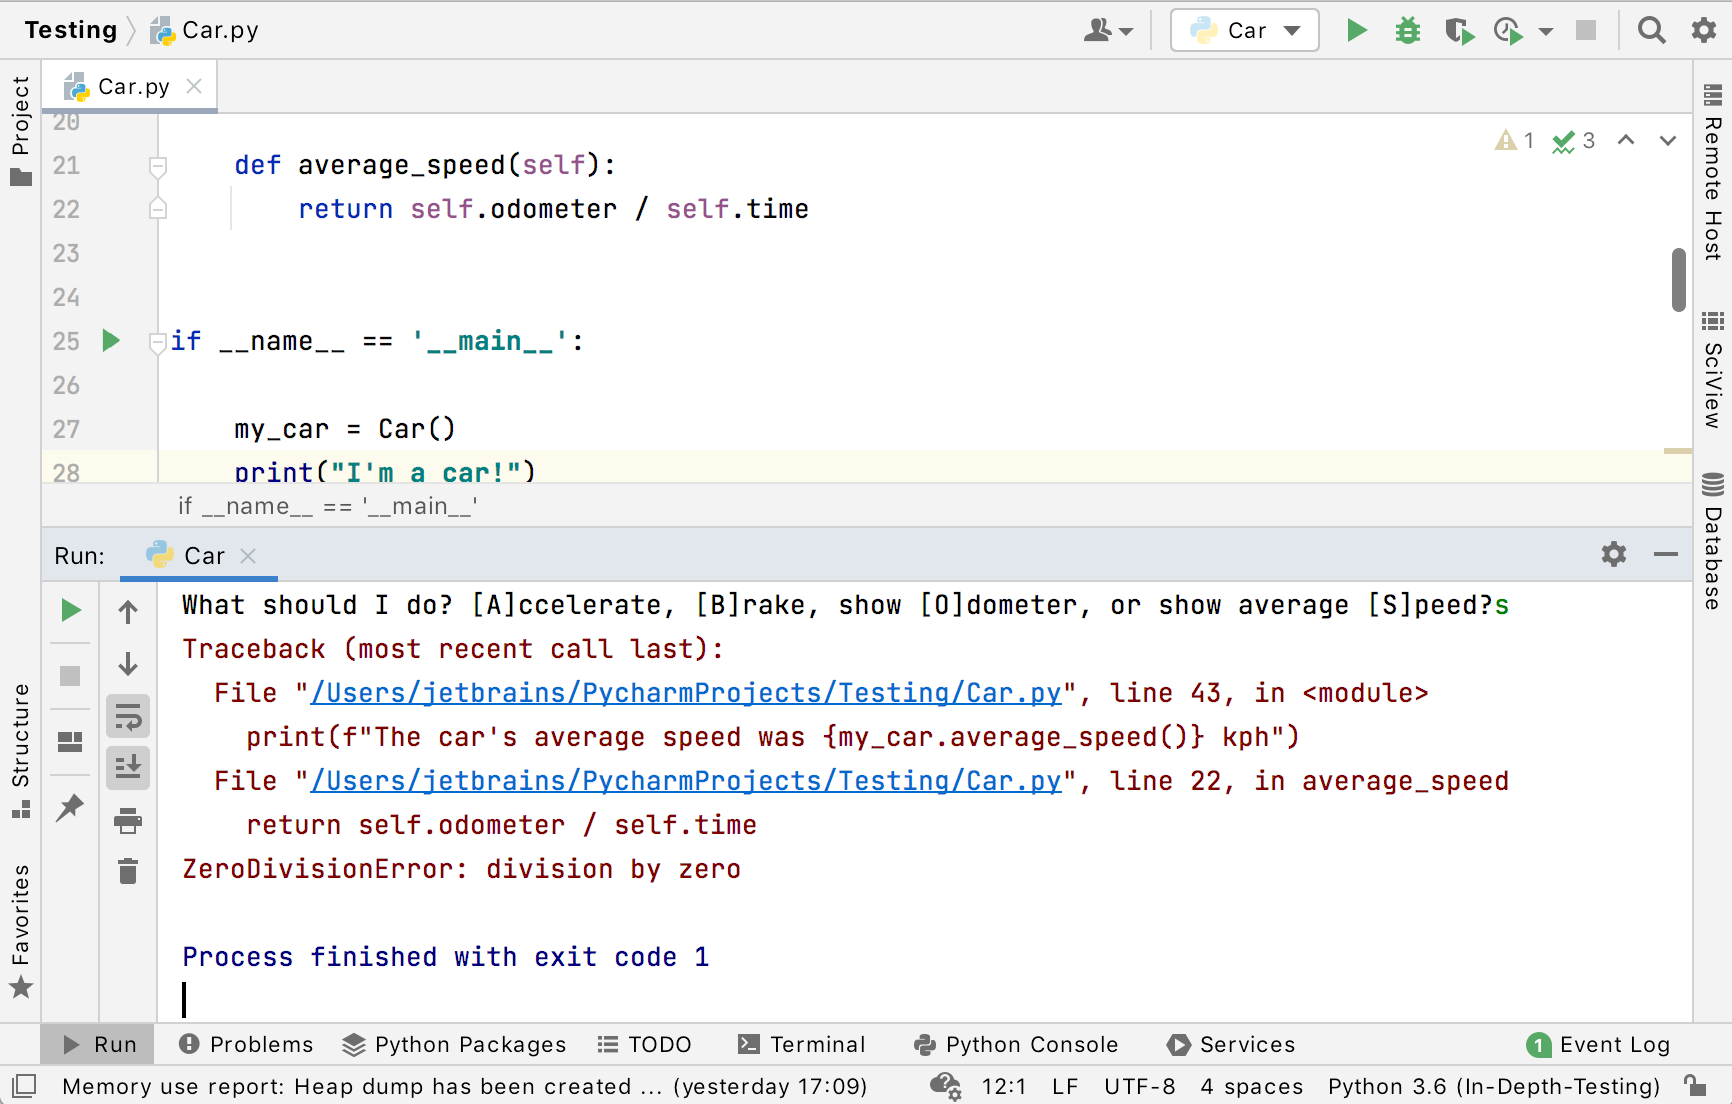Toggle the read-only lock icon in the status bar
Screen dimensions: 1732x1104
1694,1086
